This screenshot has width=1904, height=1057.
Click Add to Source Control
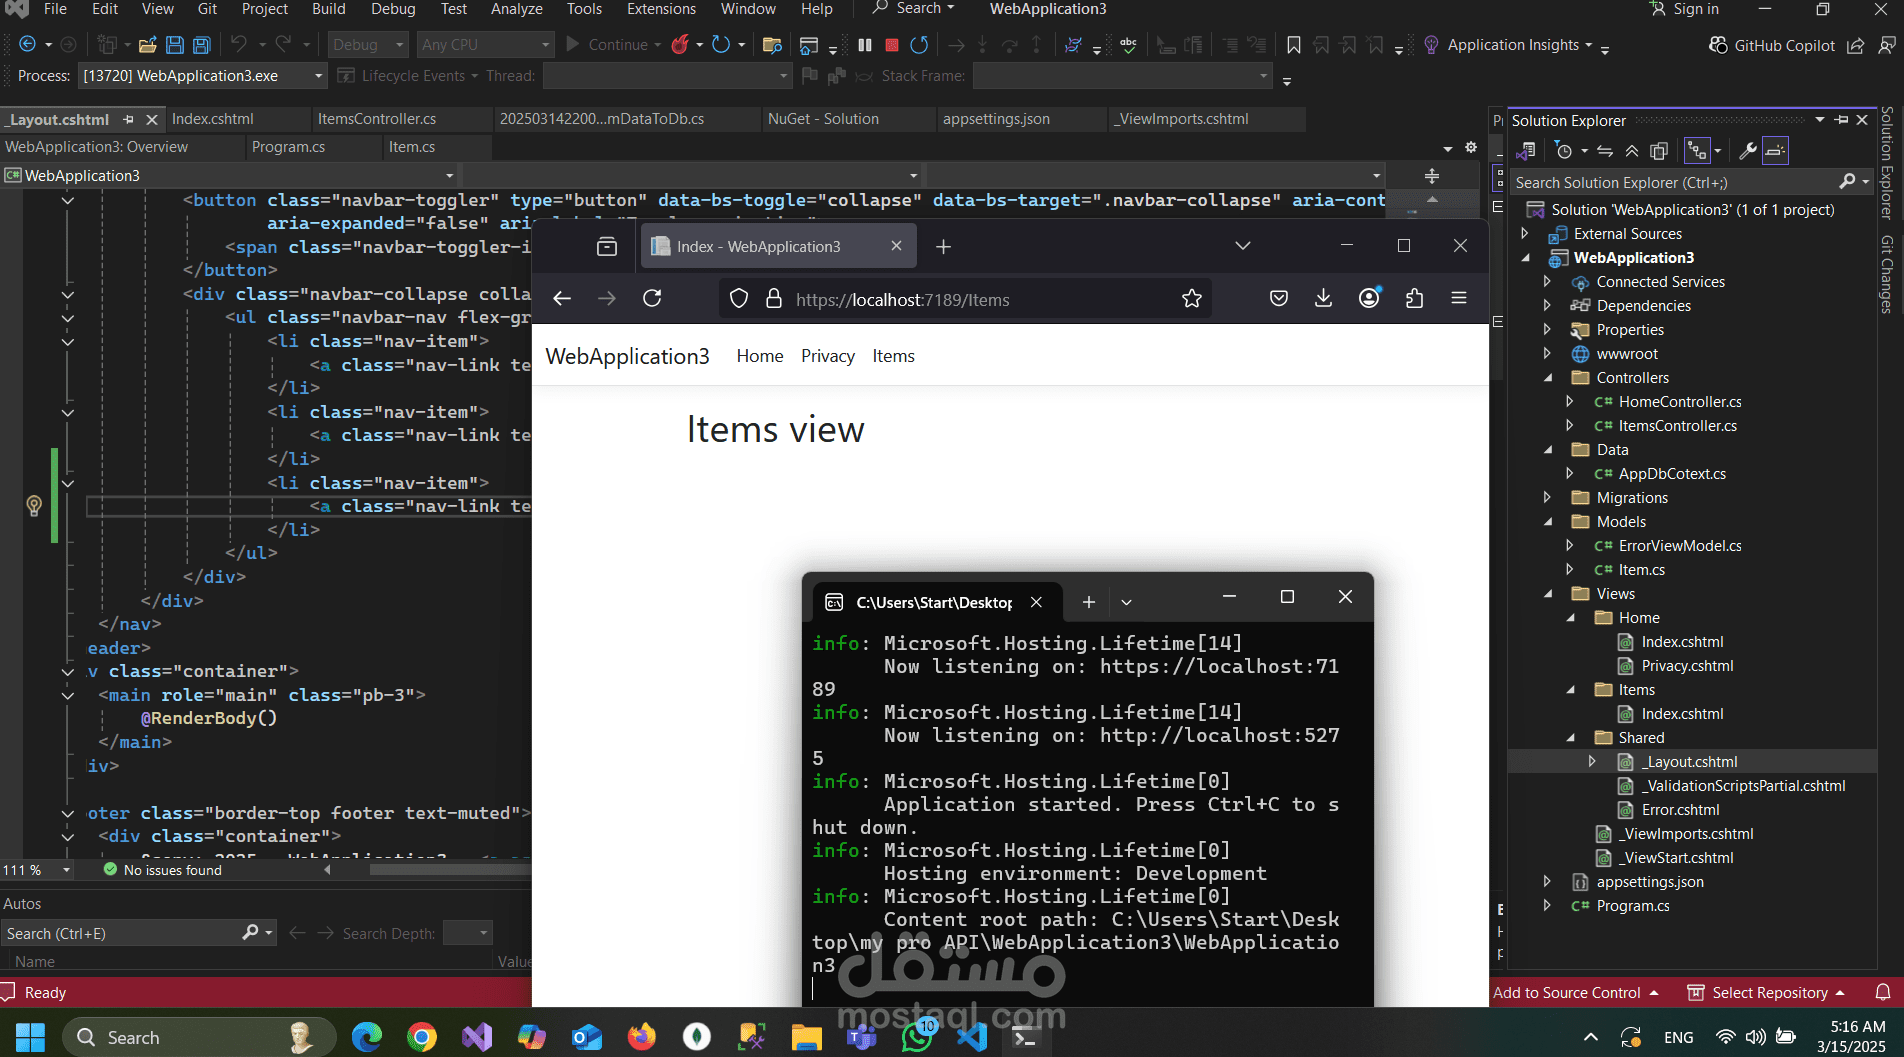coord(1576,993)
